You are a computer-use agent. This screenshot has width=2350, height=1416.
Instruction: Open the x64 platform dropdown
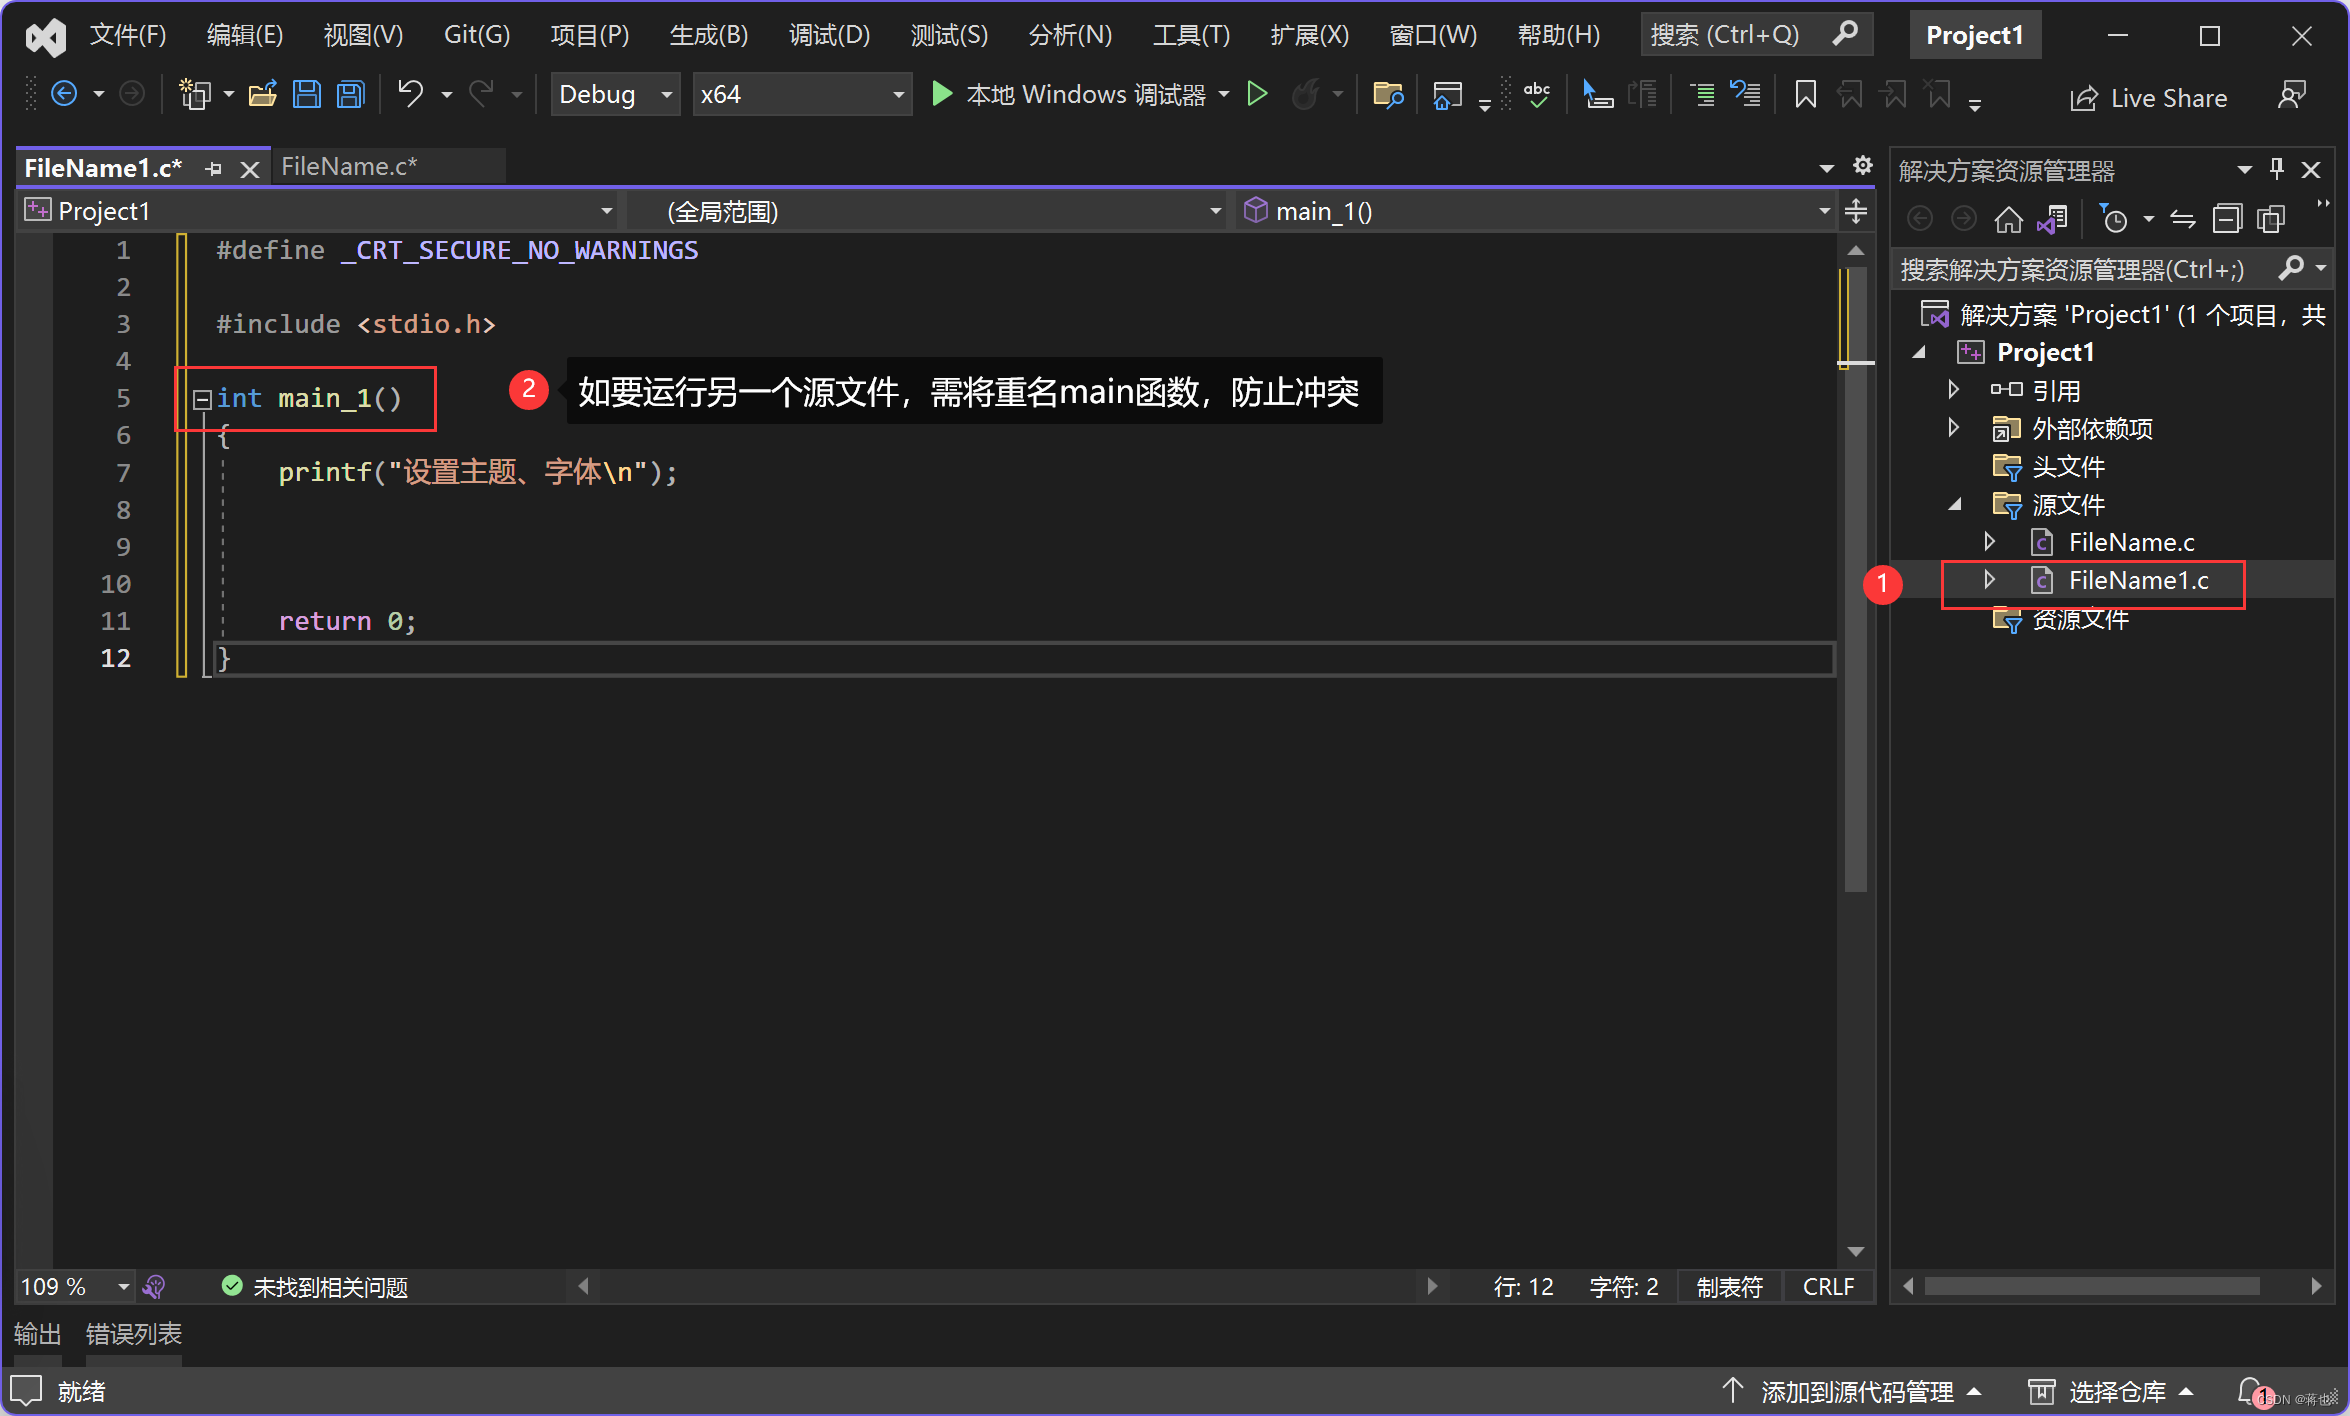point(802,95)
